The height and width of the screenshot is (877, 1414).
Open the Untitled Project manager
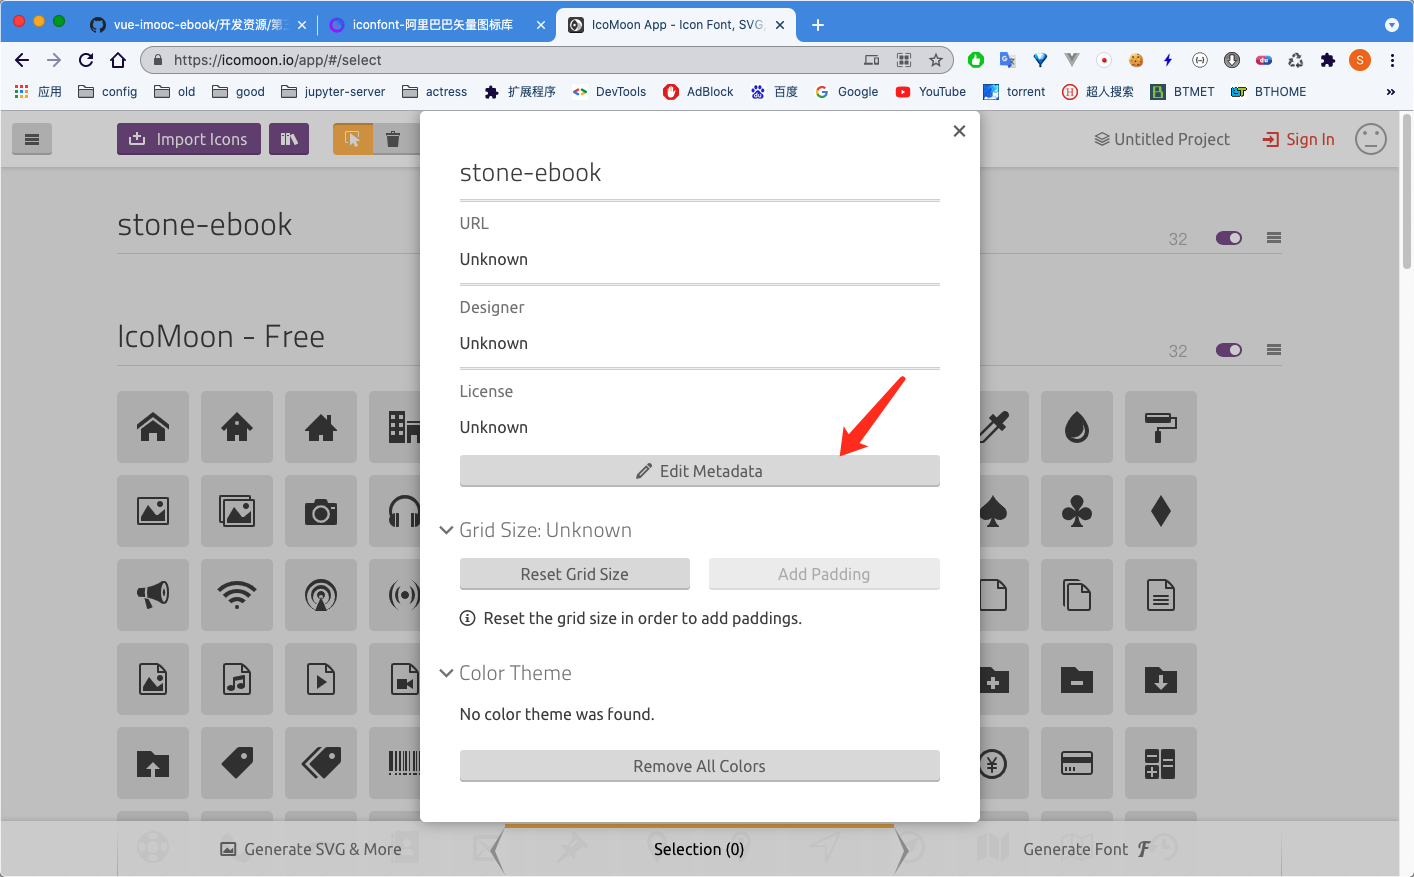[x=1162, y=139]
